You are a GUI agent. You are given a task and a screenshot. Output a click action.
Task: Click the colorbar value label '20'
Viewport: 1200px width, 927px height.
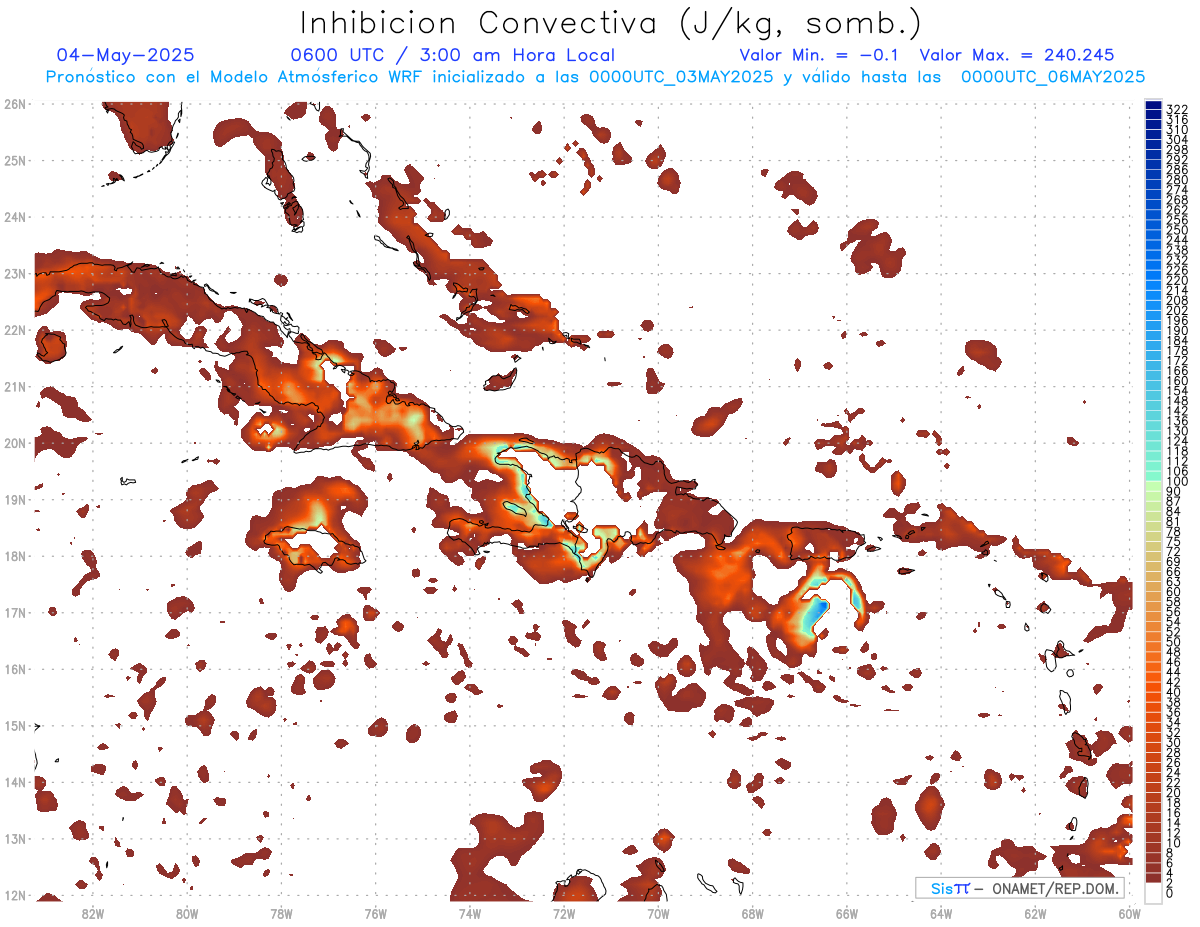click(1174, 792)
